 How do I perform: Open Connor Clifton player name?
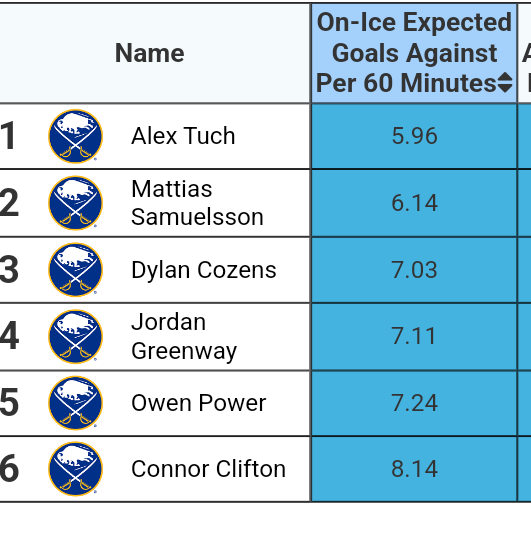point(209,469)
